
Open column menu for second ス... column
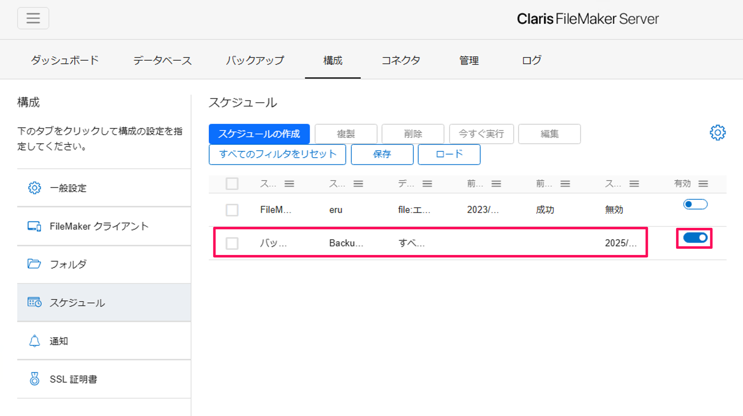358,184
